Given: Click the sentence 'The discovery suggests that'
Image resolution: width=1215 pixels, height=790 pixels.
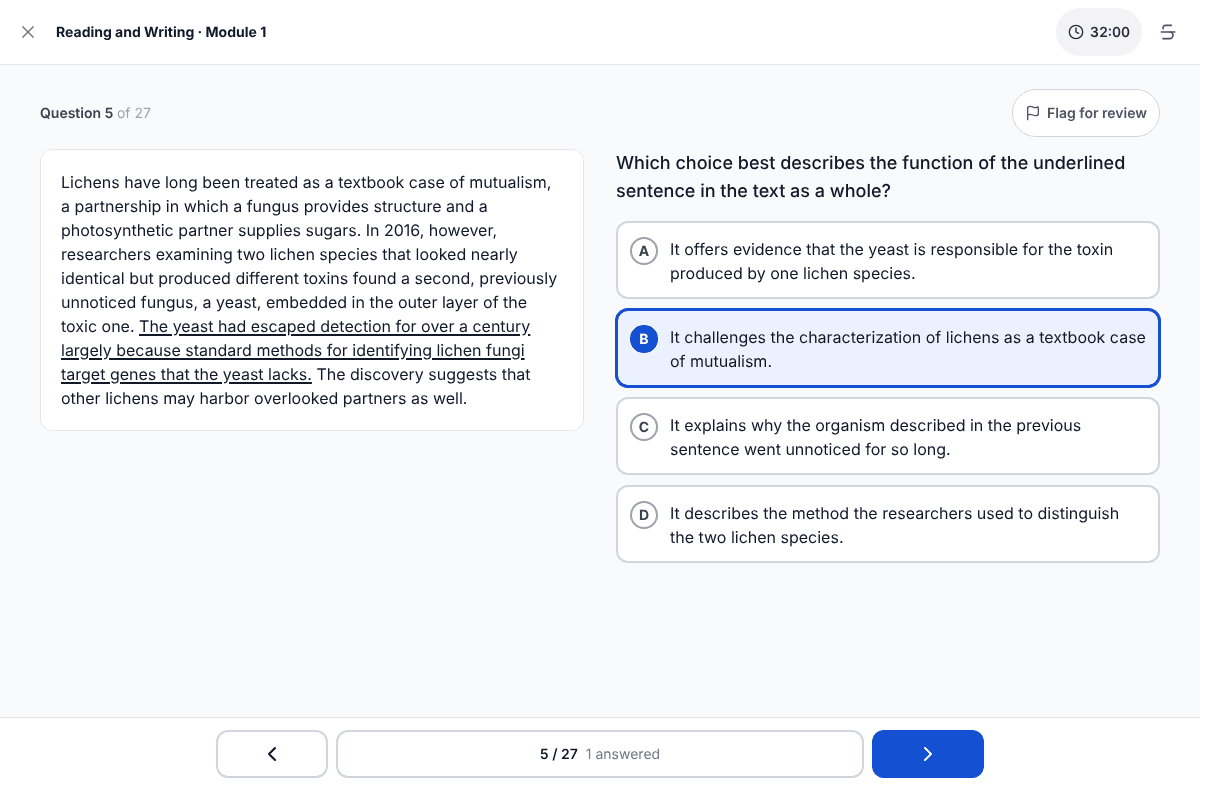Looking at the screenshot, I should click(424, 375).
